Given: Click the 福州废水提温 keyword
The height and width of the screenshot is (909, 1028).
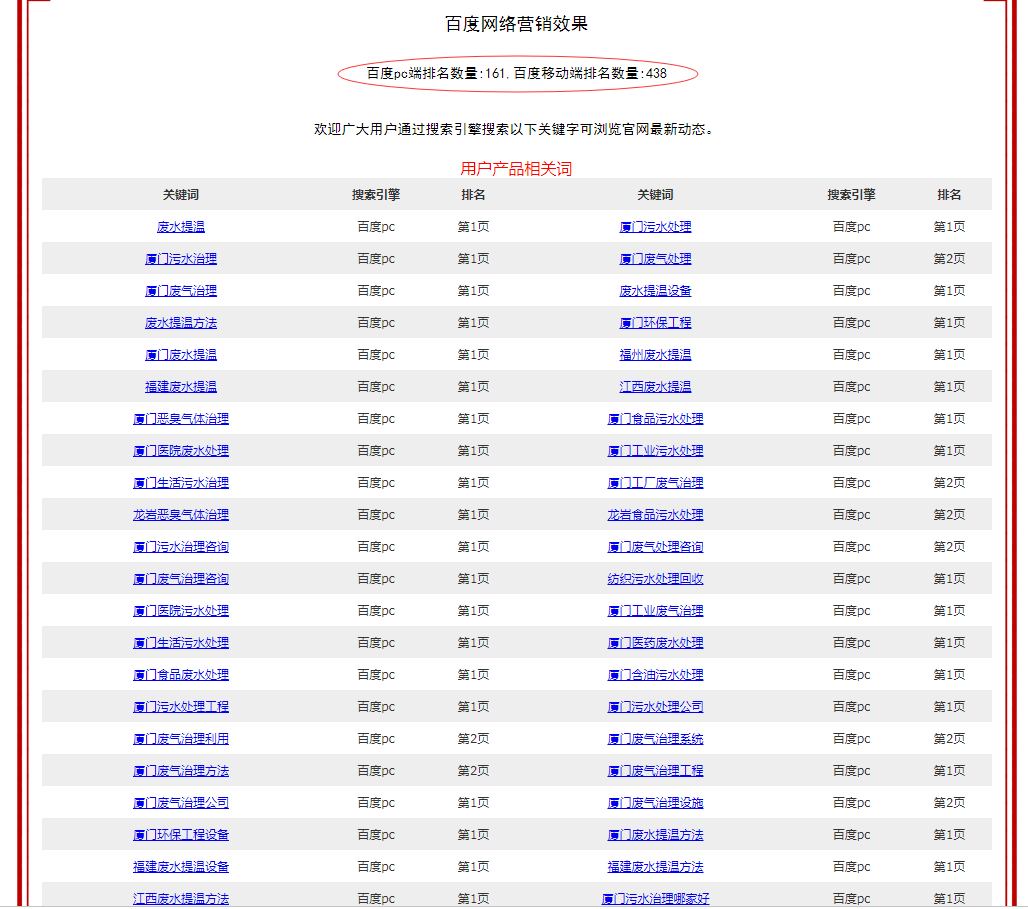Looking at the screenshot, I should 655,355.
